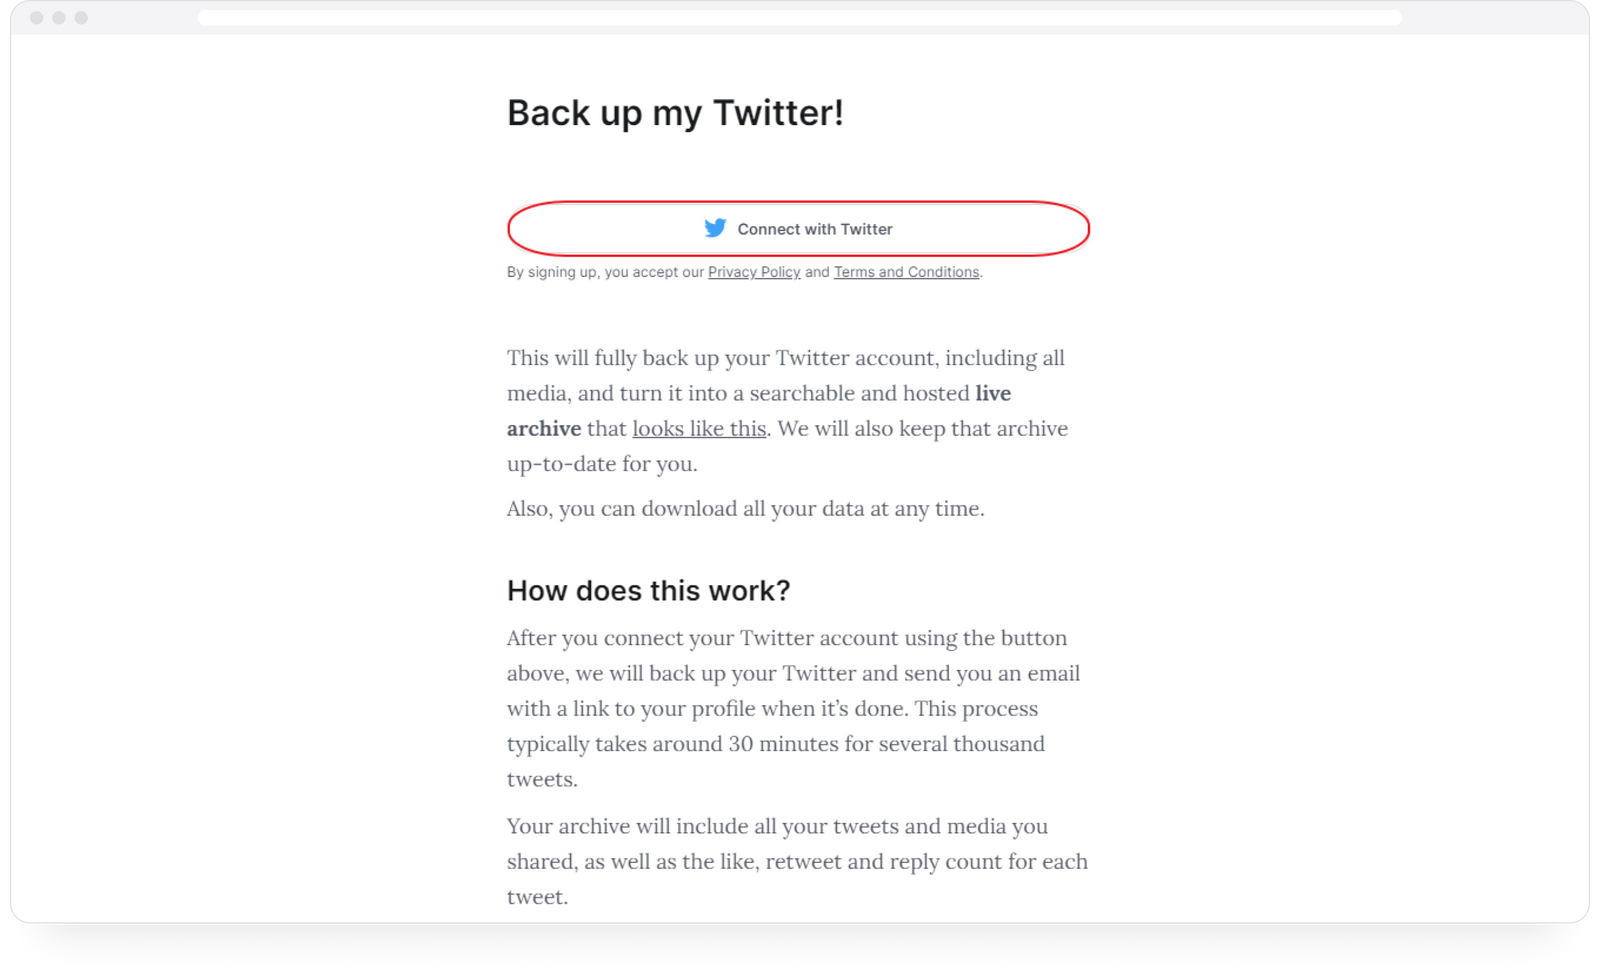Select the Connect with Twitter label text
This screenshot has width=1600, height=979.
814,228
